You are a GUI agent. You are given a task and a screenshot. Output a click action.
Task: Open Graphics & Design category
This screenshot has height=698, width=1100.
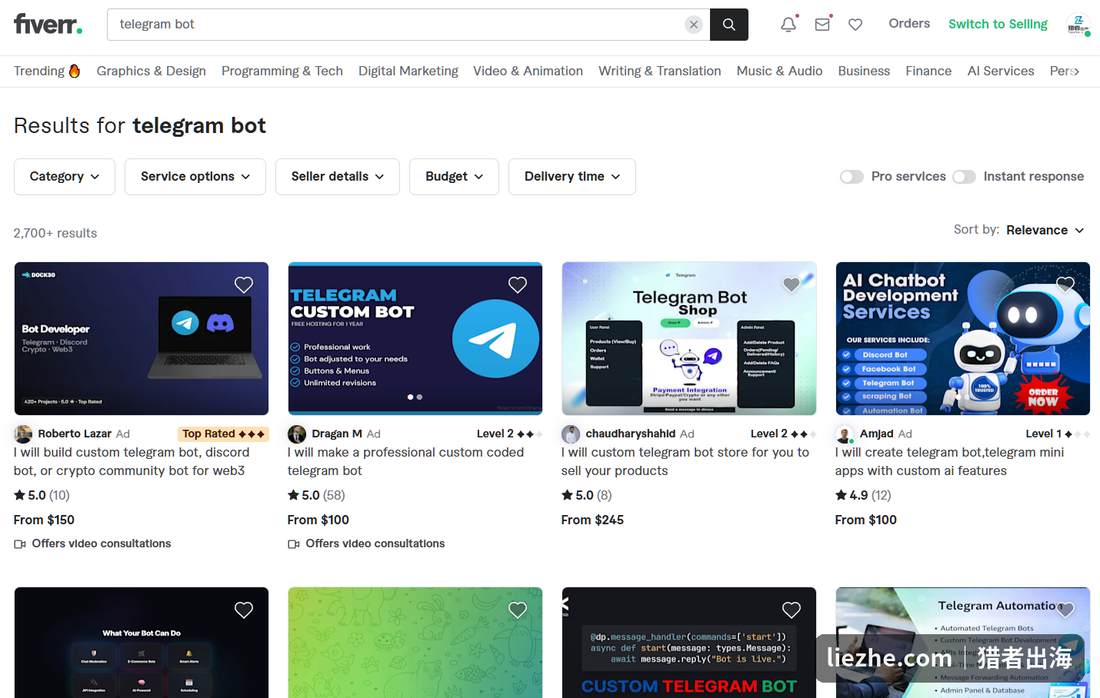pos(152,71)
